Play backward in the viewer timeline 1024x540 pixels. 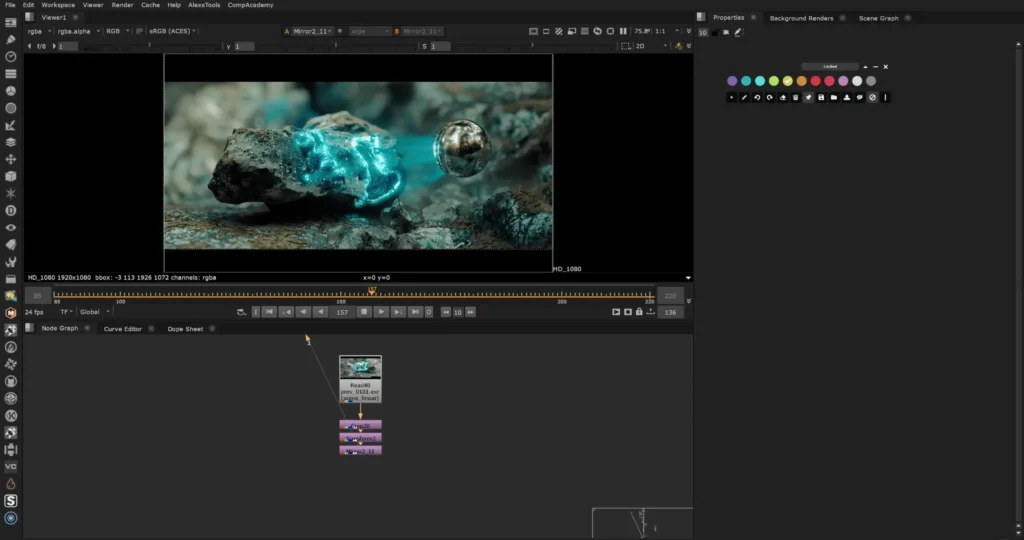pyautogui.click(x=321, y=312)
